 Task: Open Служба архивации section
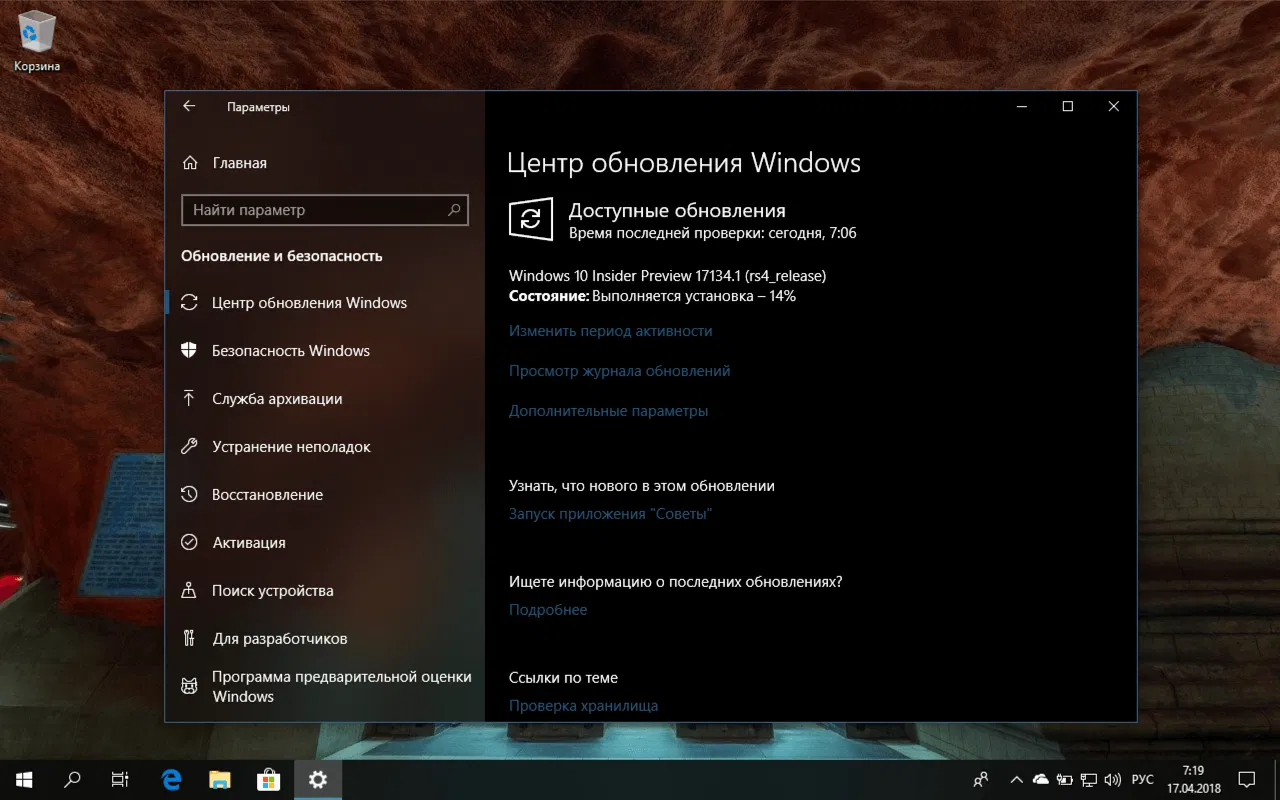tap(325, 399)
